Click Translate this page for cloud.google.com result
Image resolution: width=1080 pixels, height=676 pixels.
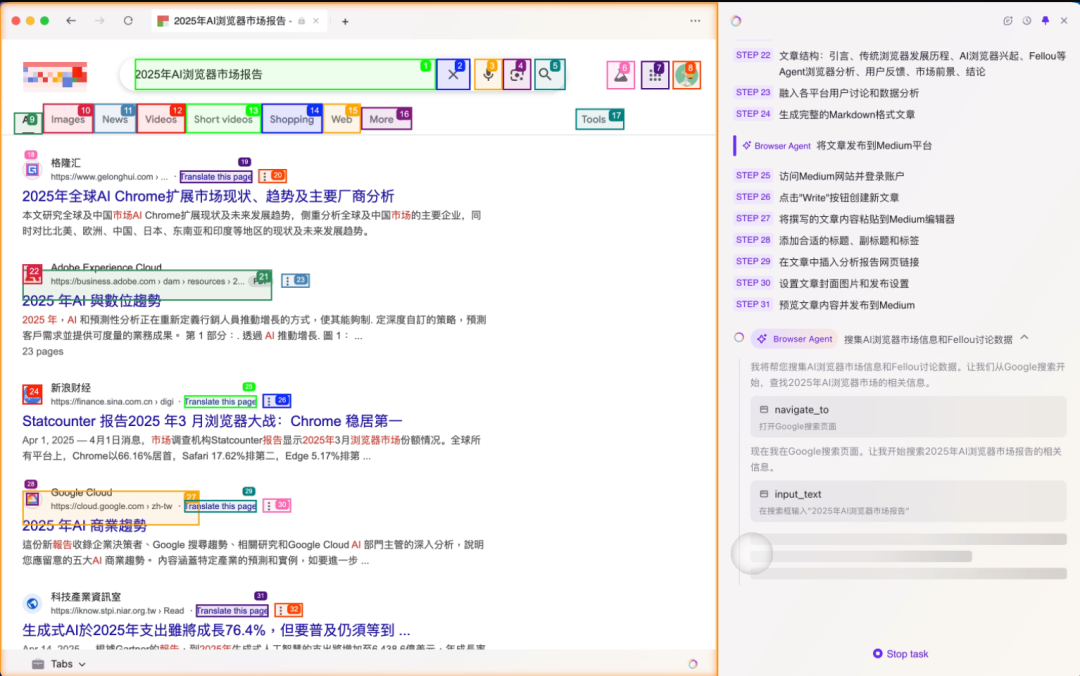220,506
